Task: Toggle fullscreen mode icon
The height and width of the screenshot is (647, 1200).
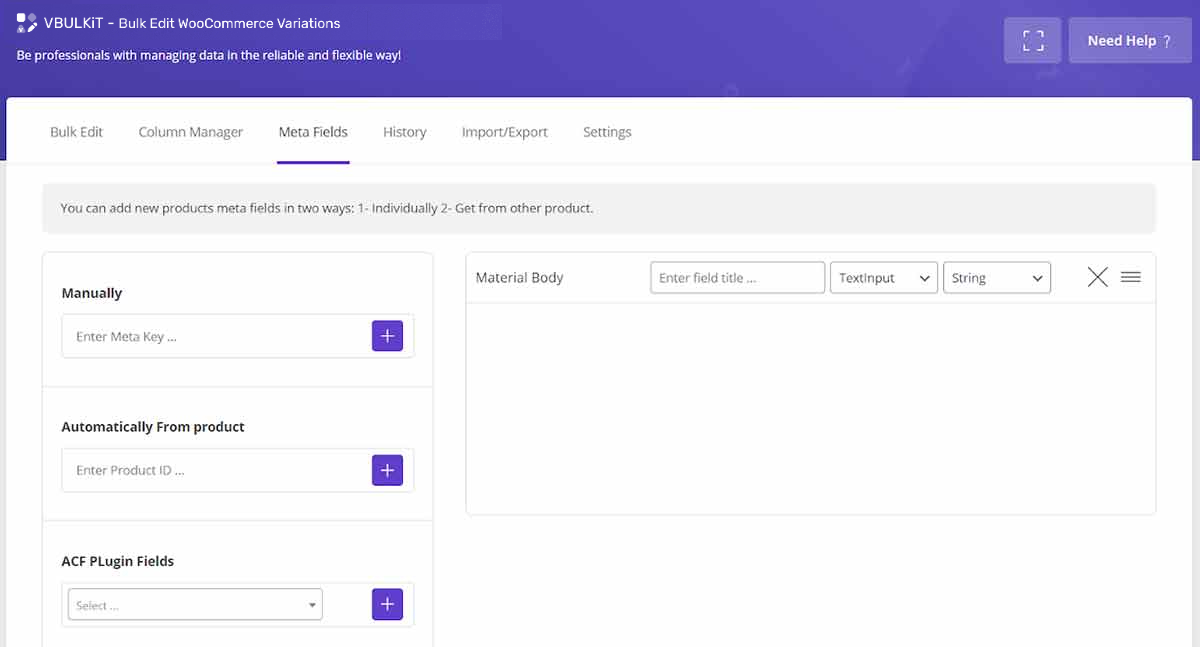Action: [1033, 41]
